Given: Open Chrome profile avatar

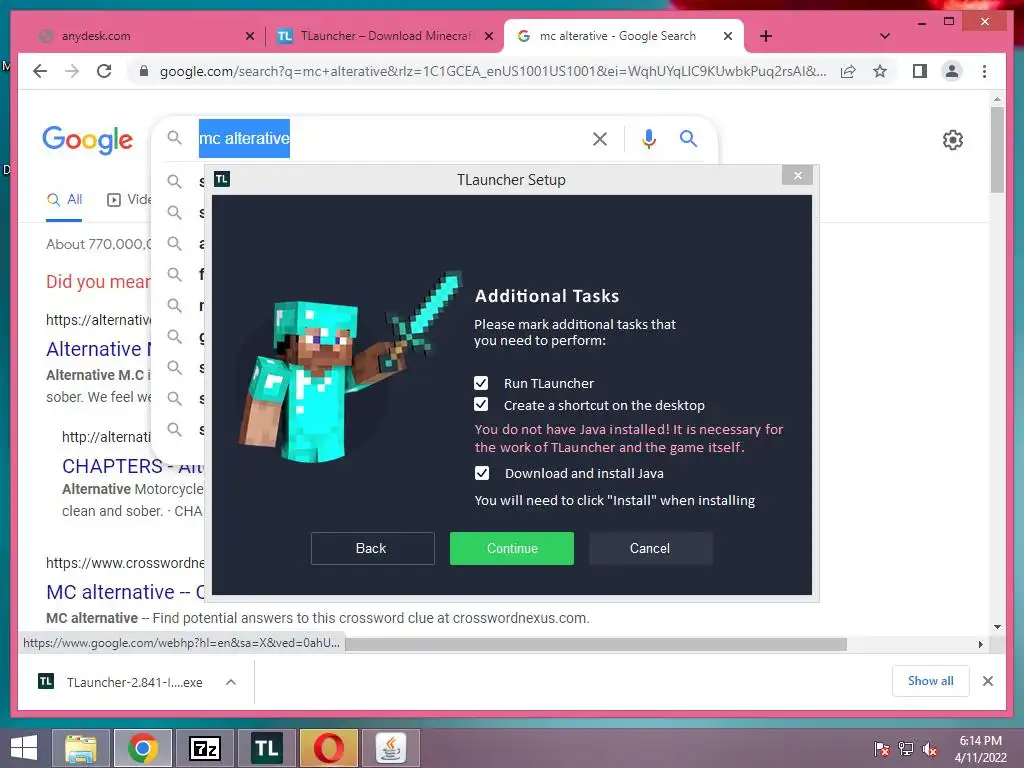Looking at the screenshot, I should (952, 71).
